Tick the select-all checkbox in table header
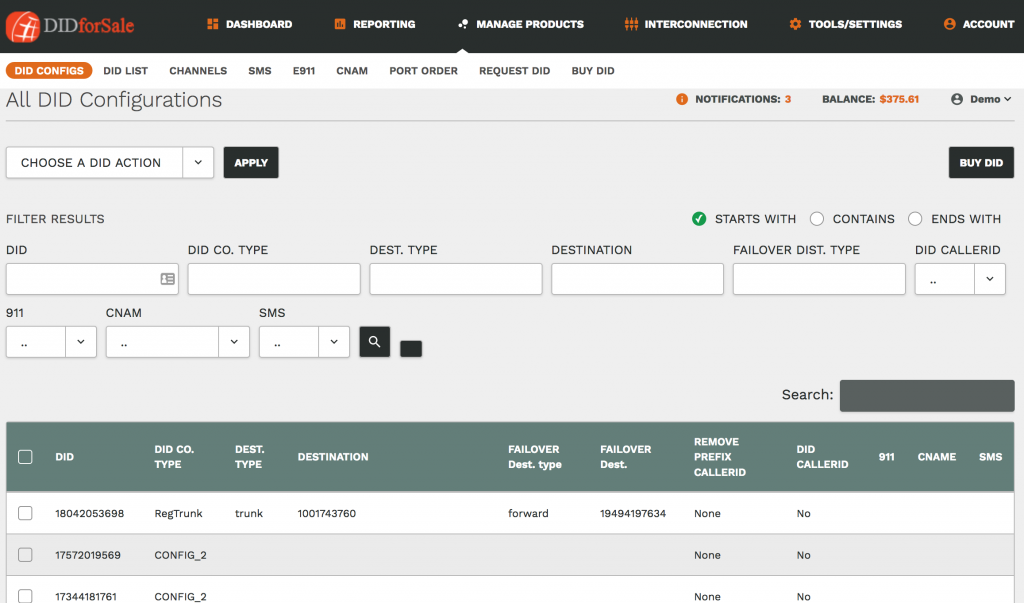The height and width of the screenshot is (603, 1024). tap(25, 457)
